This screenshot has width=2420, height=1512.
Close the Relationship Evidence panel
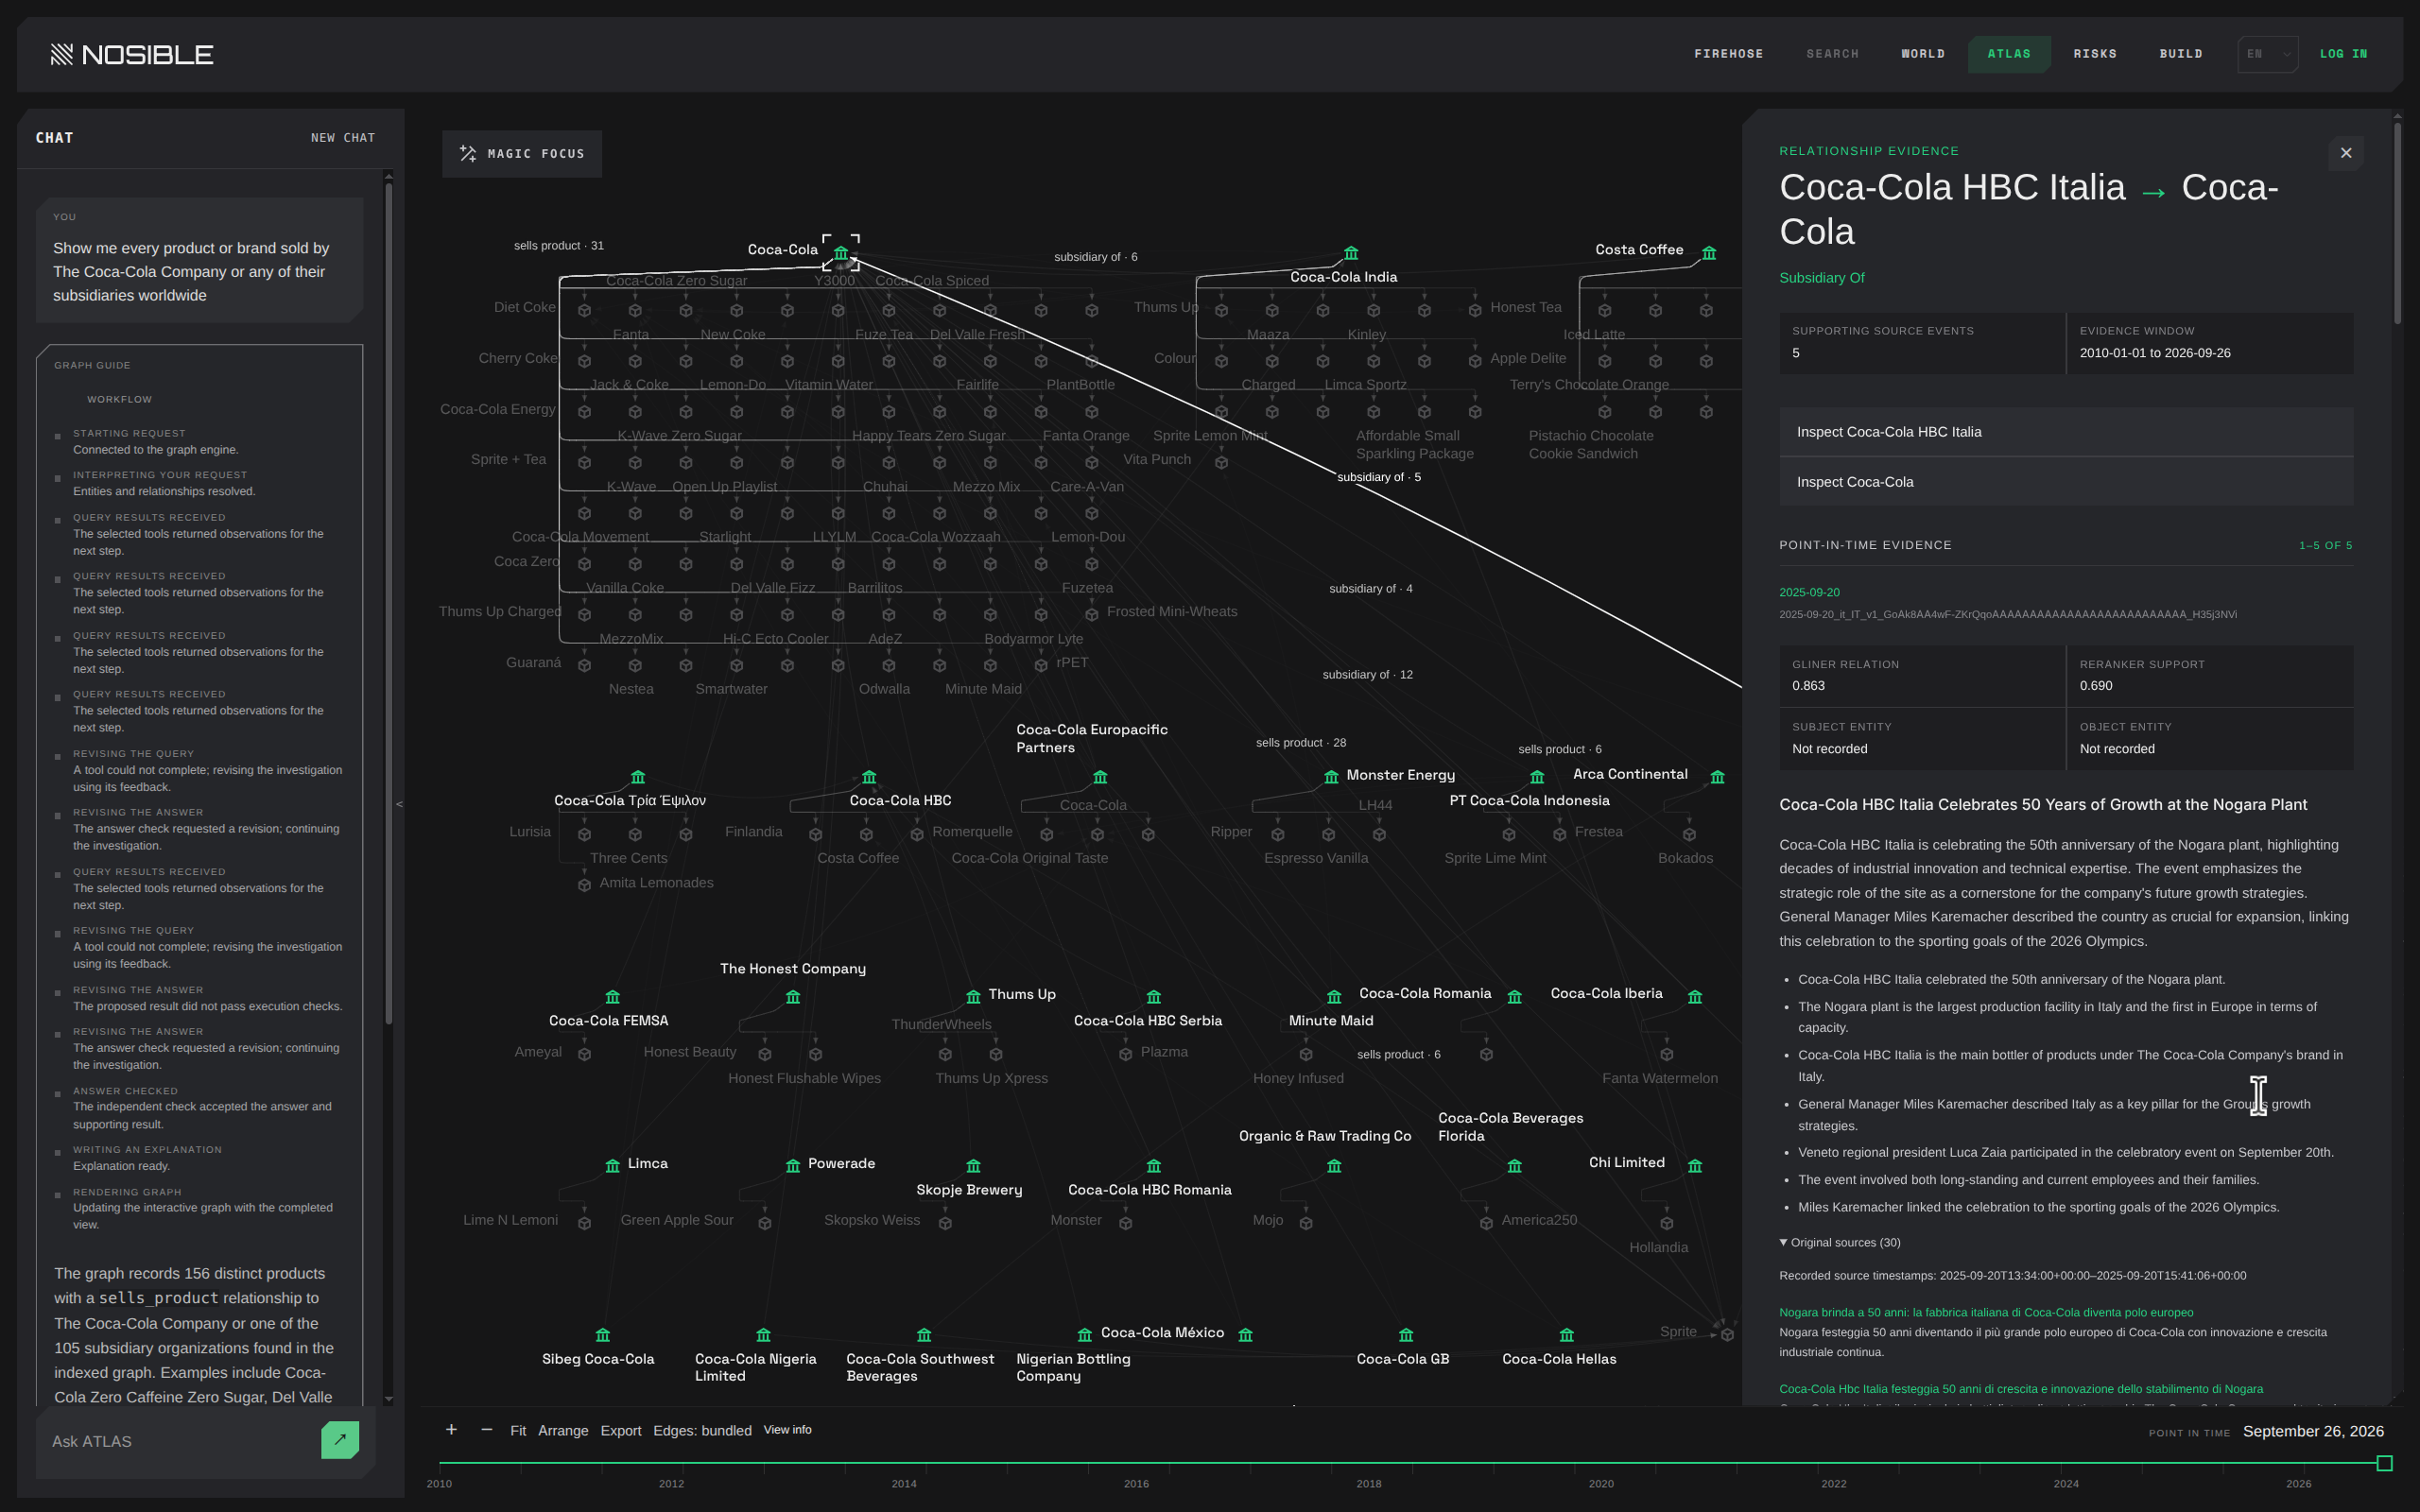[x=2346, y=153]
